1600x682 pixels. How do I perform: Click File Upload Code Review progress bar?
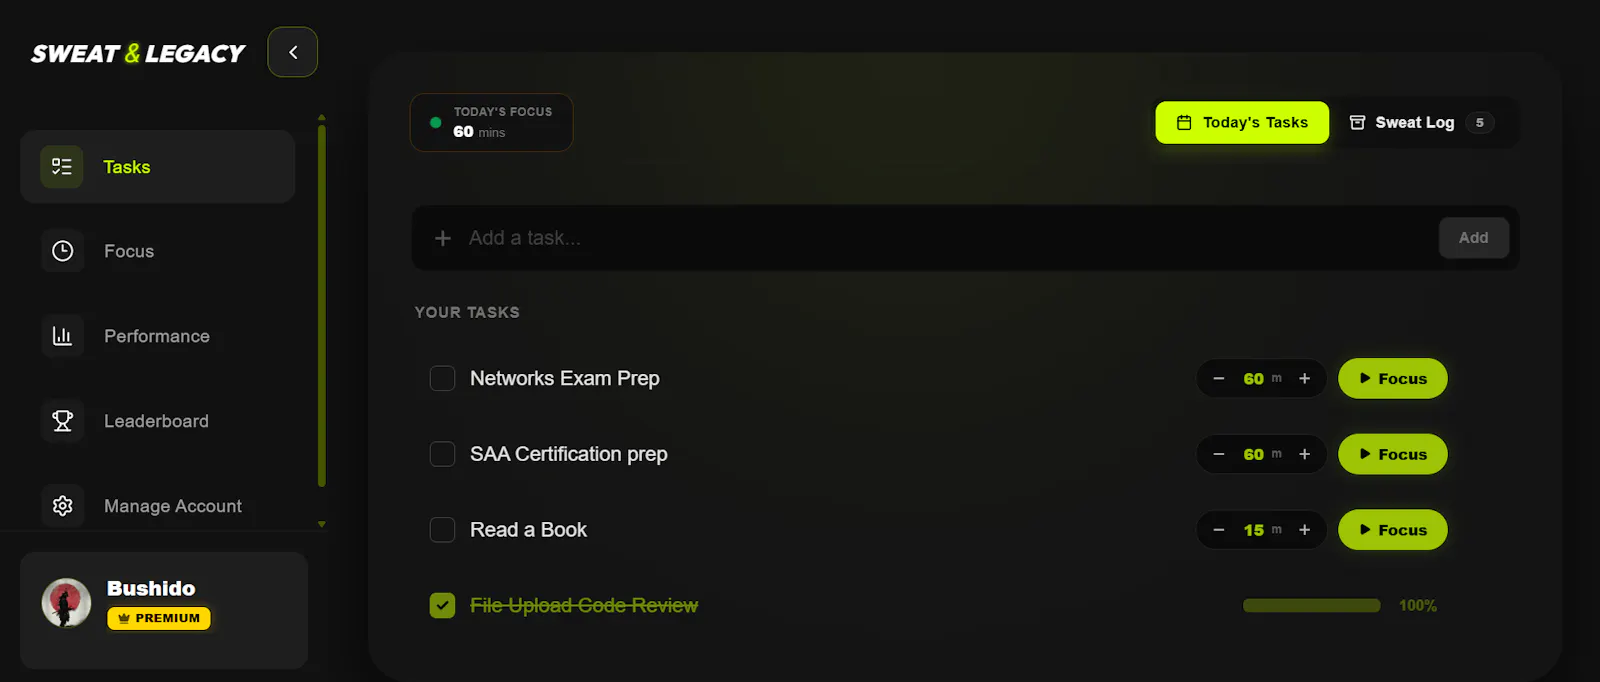pyautogui.click(x=1311, y=605)
